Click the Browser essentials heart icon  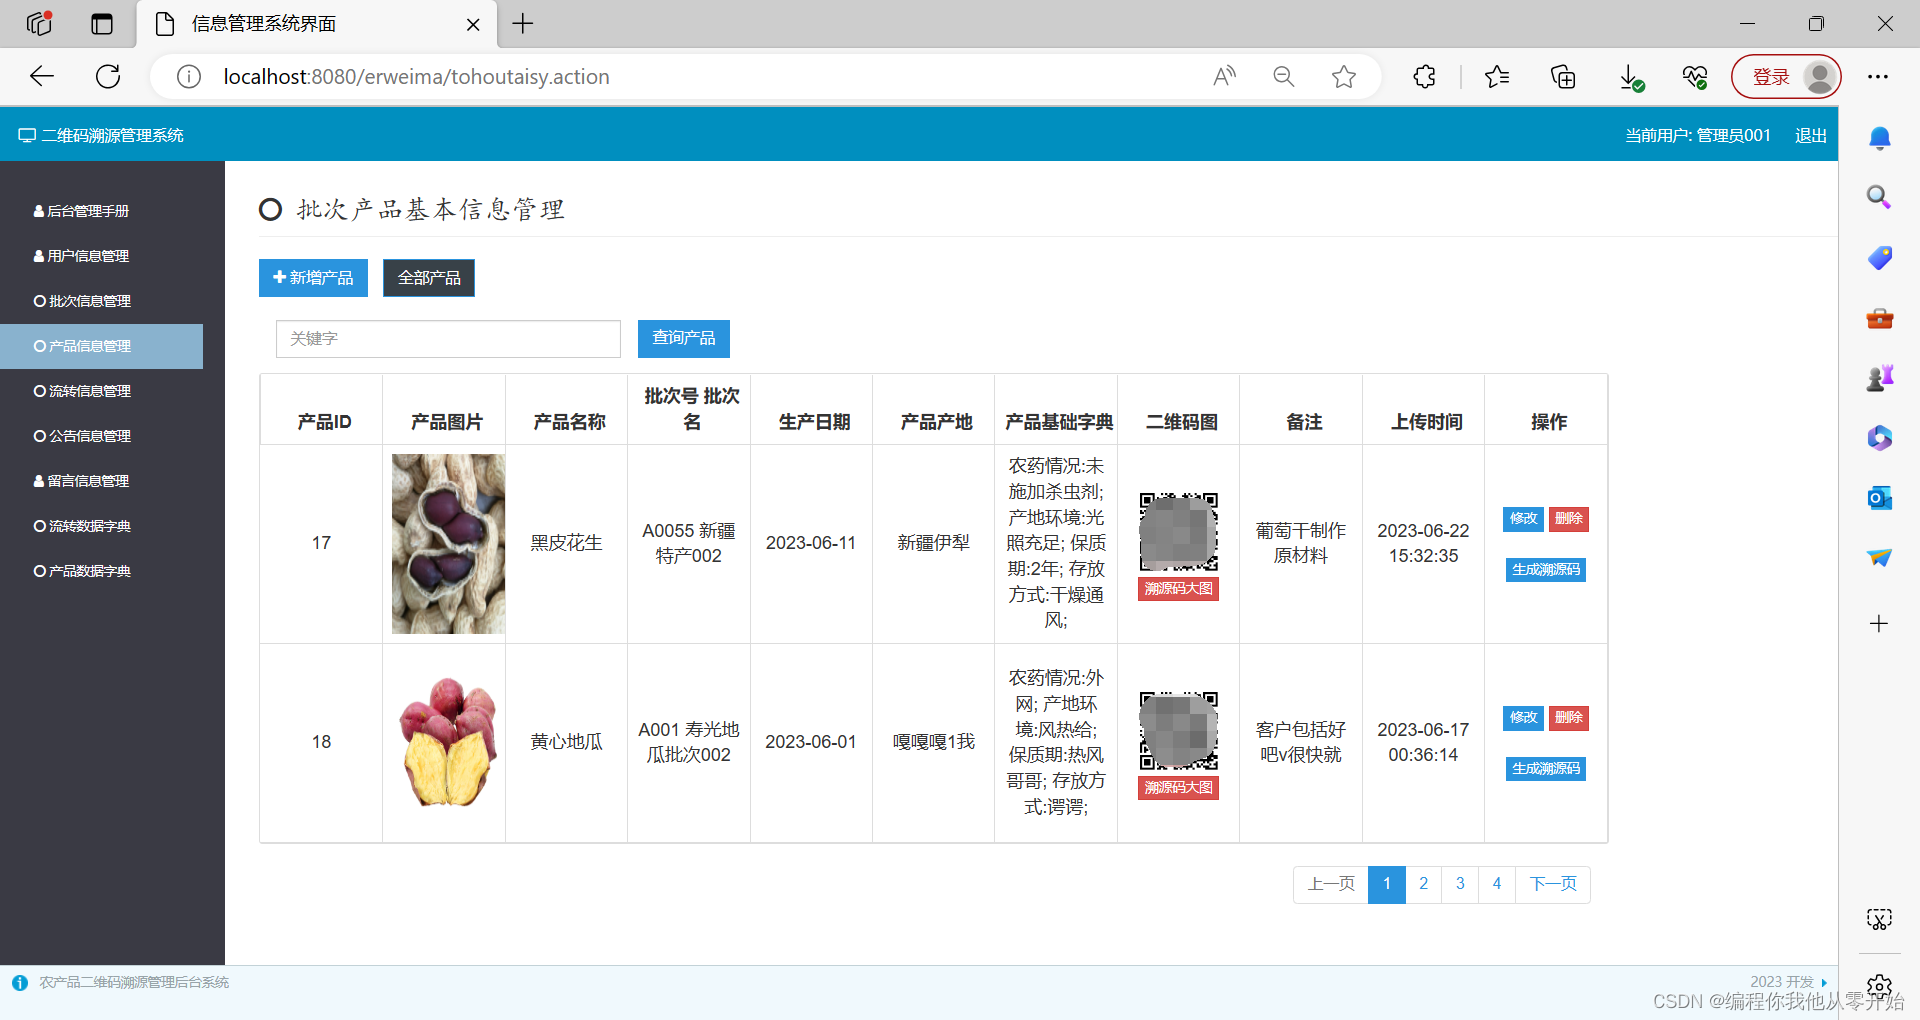[x=1694, y=76]
